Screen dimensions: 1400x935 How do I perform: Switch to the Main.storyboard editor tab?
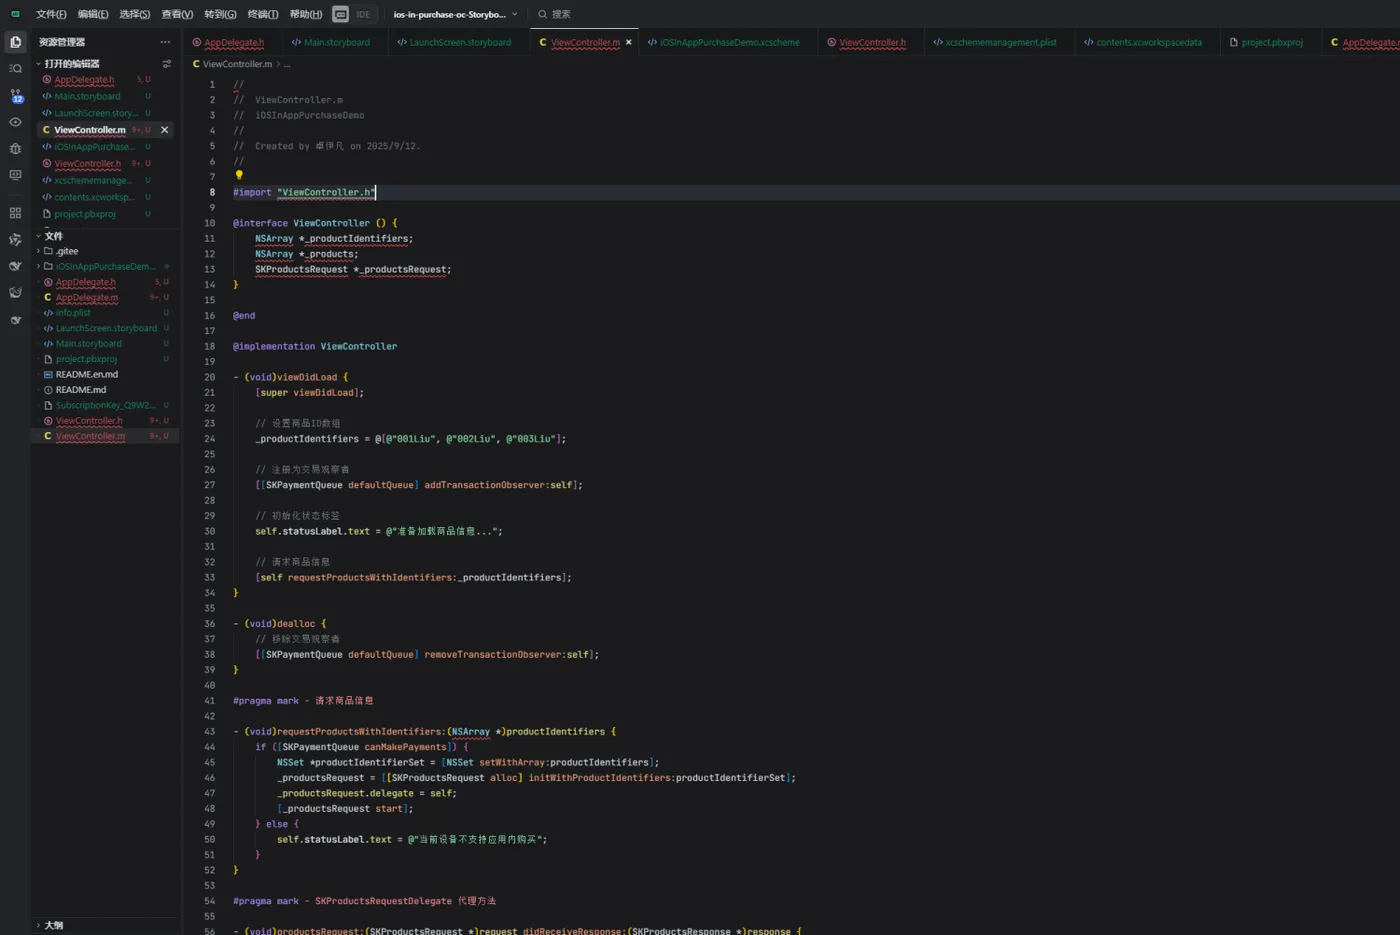coord(330,42)
